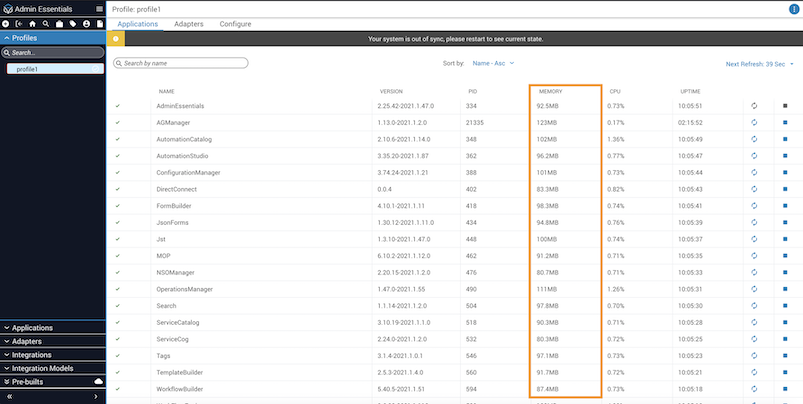Viewport: 803px width, 404px height.
Task: Open the Name - Asc sort dropdown
Action: pyautogui.click(x=492, y=63)
